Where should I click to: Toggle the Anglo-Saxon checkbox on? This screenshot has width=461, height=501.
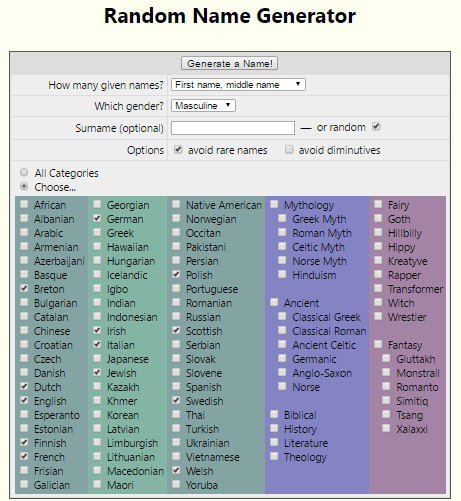(282, 372)
